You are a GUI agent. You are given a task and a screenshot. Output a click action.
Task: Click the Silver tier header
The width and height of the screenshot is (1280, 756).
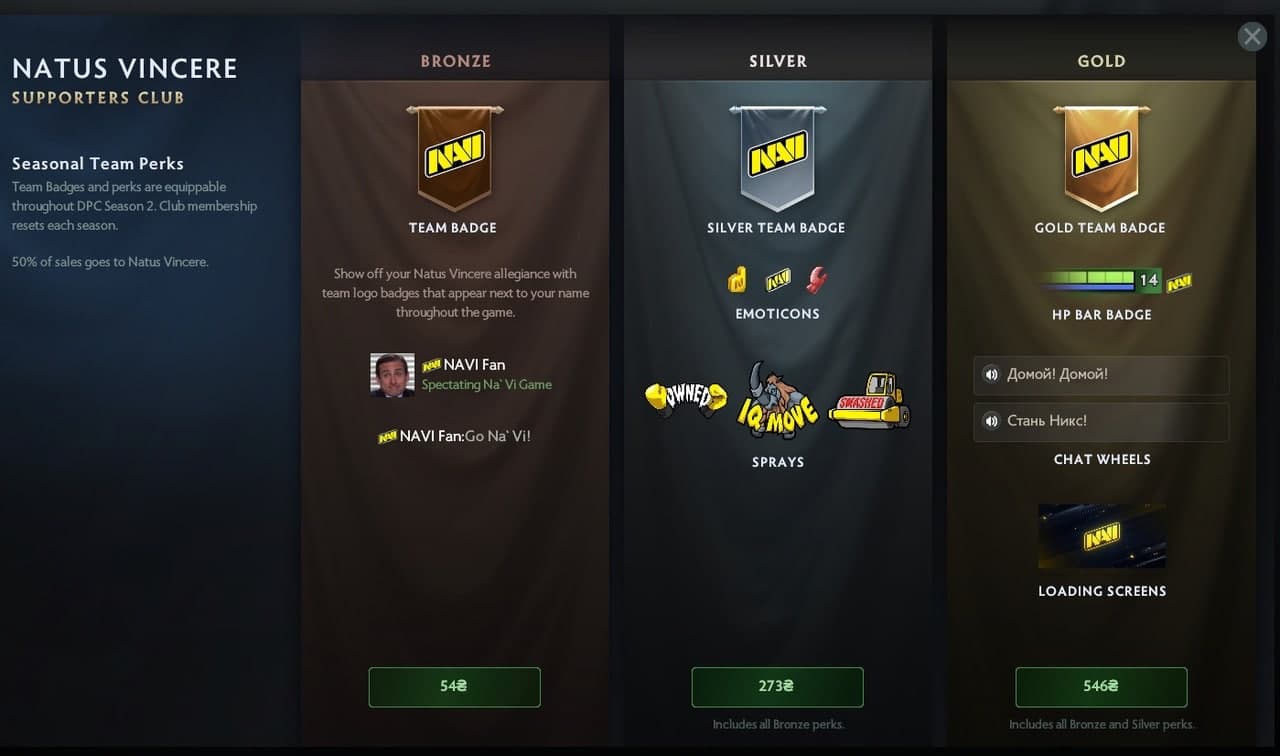point(778,61)
